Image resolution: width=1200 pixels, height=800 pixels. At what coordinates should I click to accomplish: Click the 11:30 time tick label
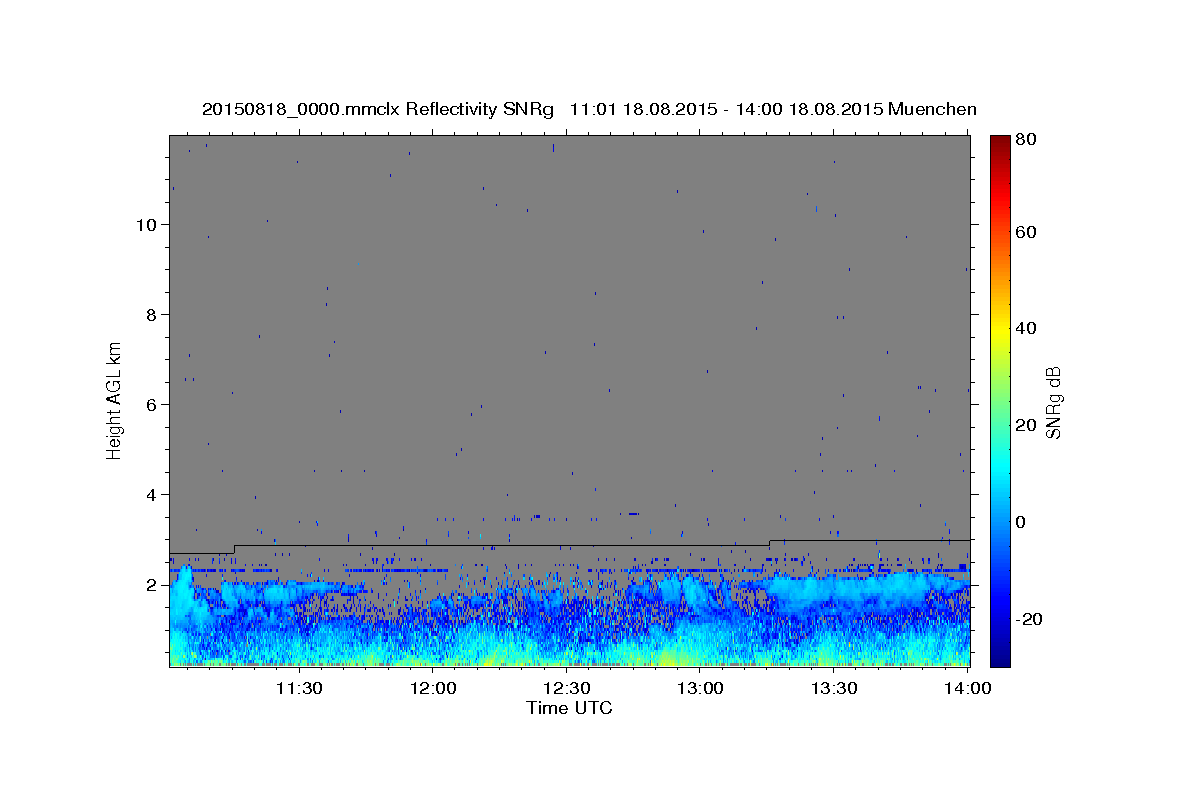coord(297,689)
